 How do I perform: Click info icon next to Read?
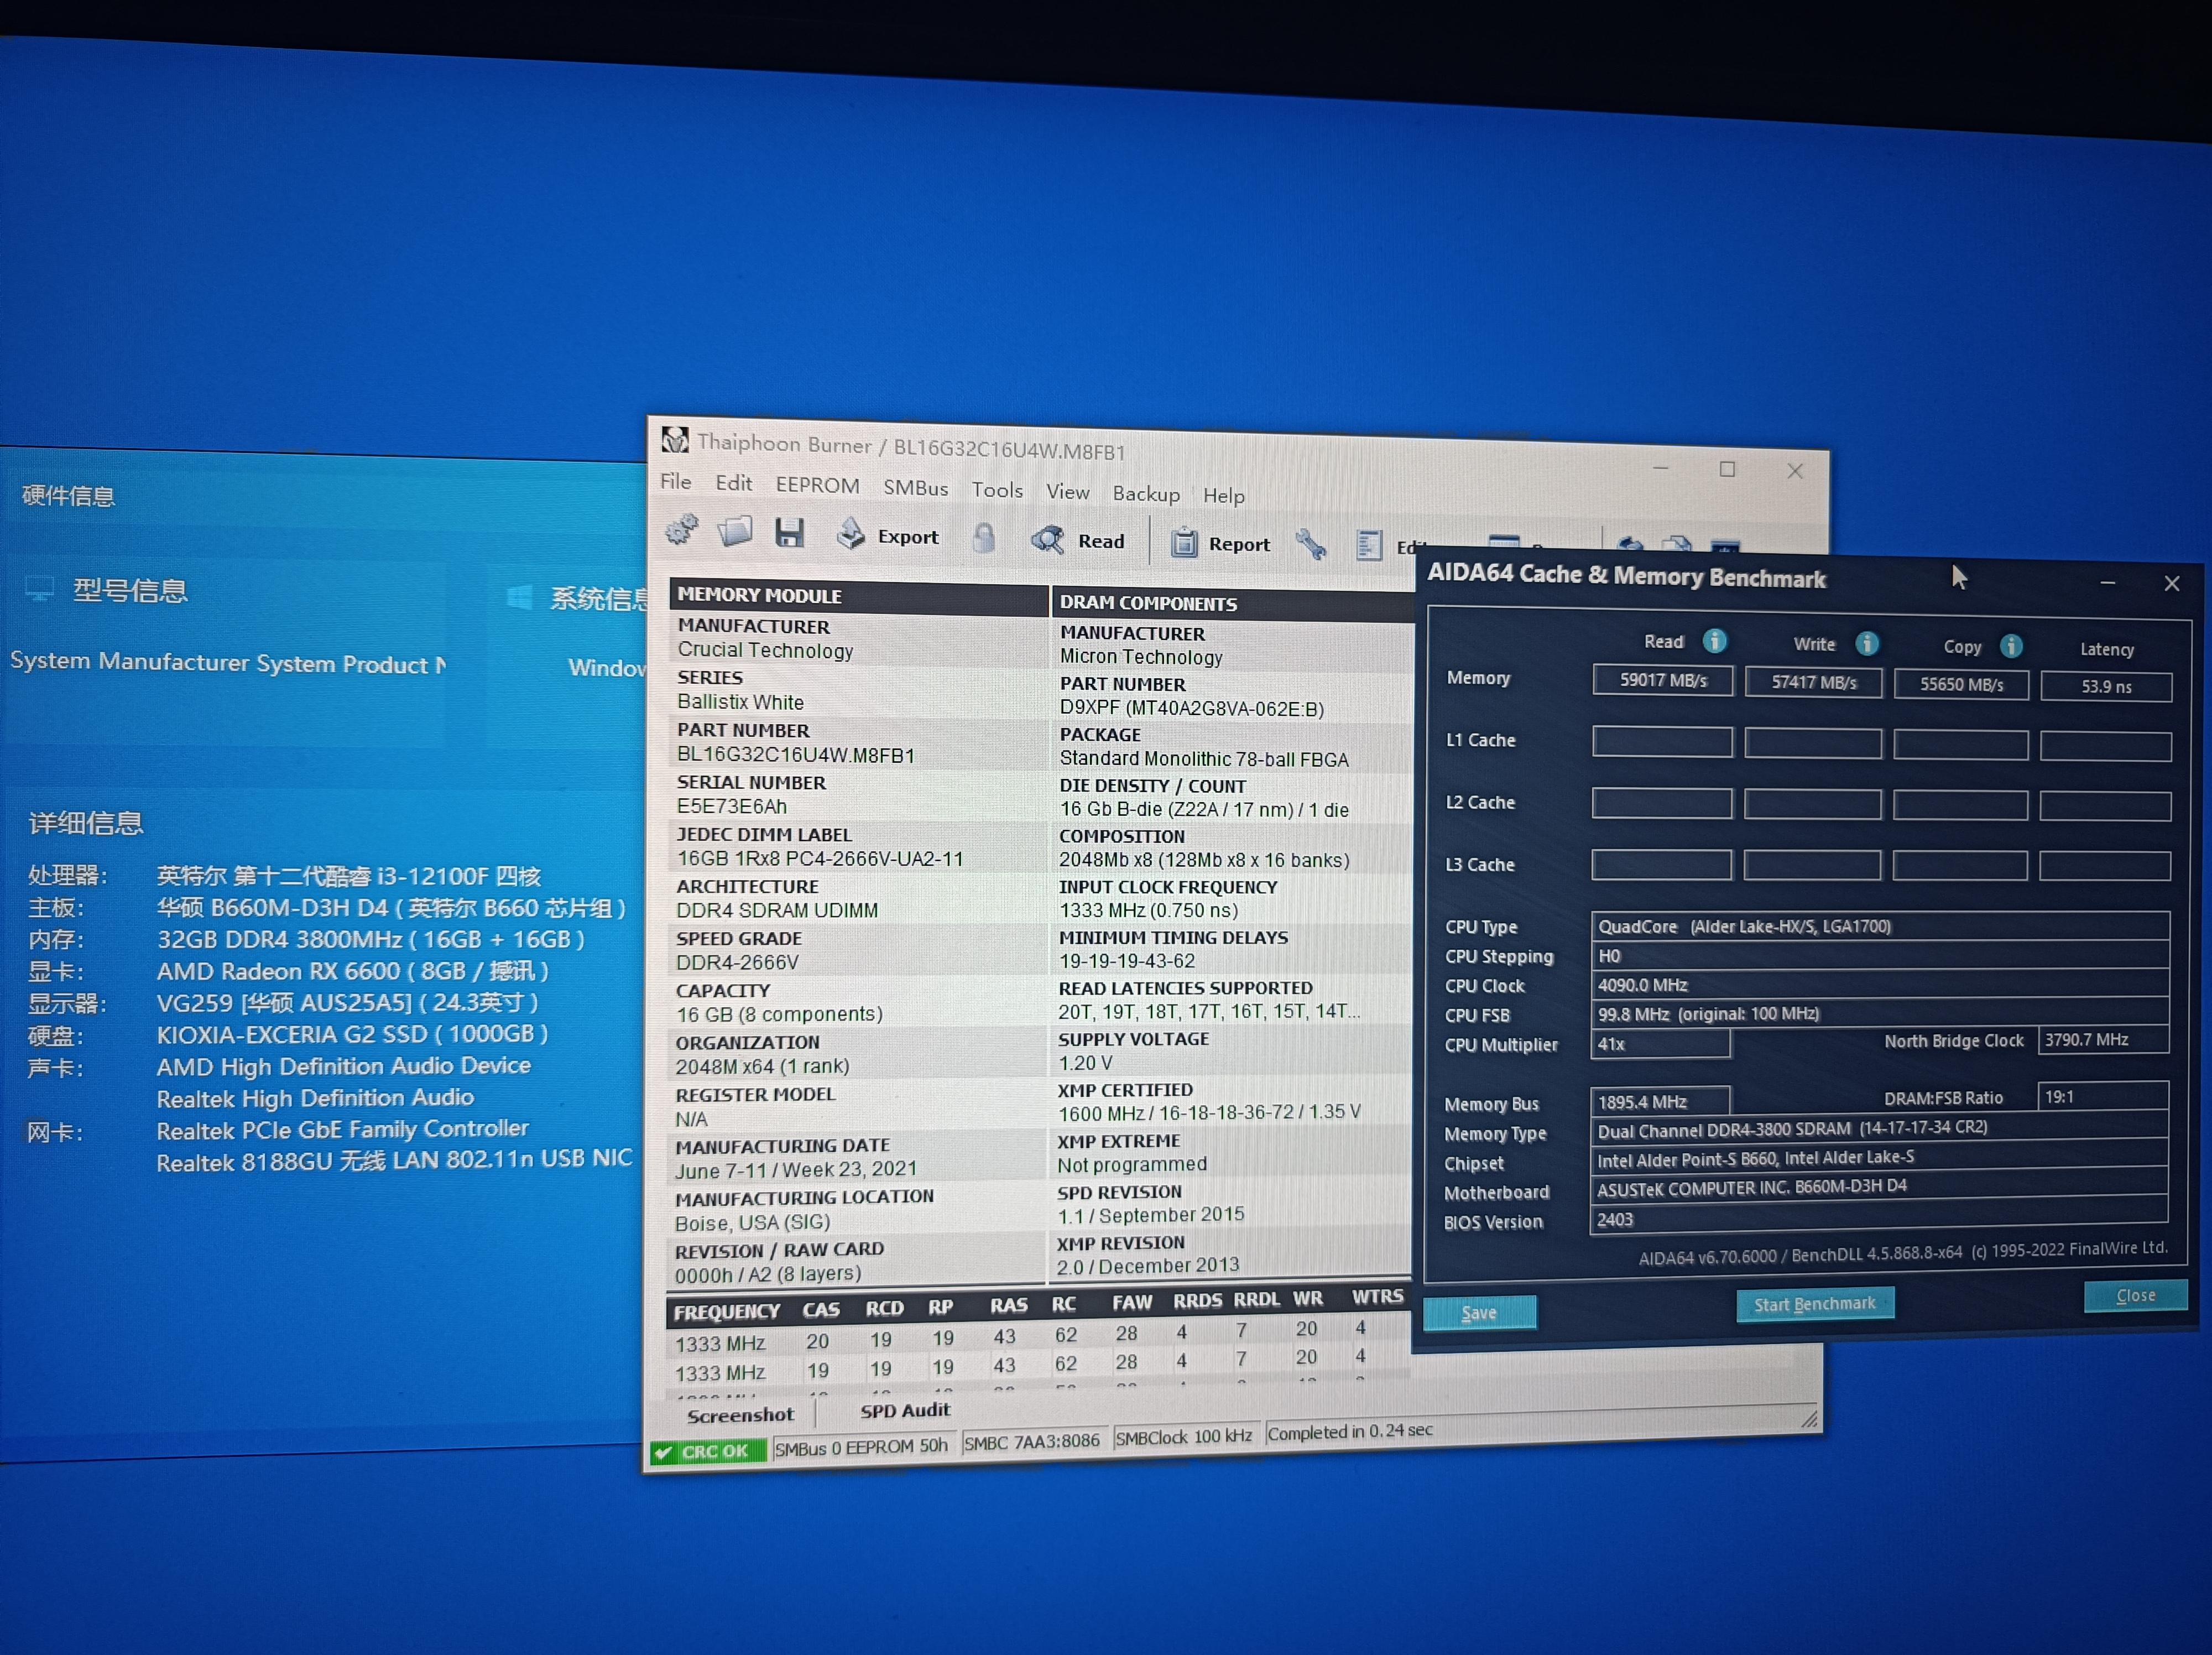(1715, 641)
